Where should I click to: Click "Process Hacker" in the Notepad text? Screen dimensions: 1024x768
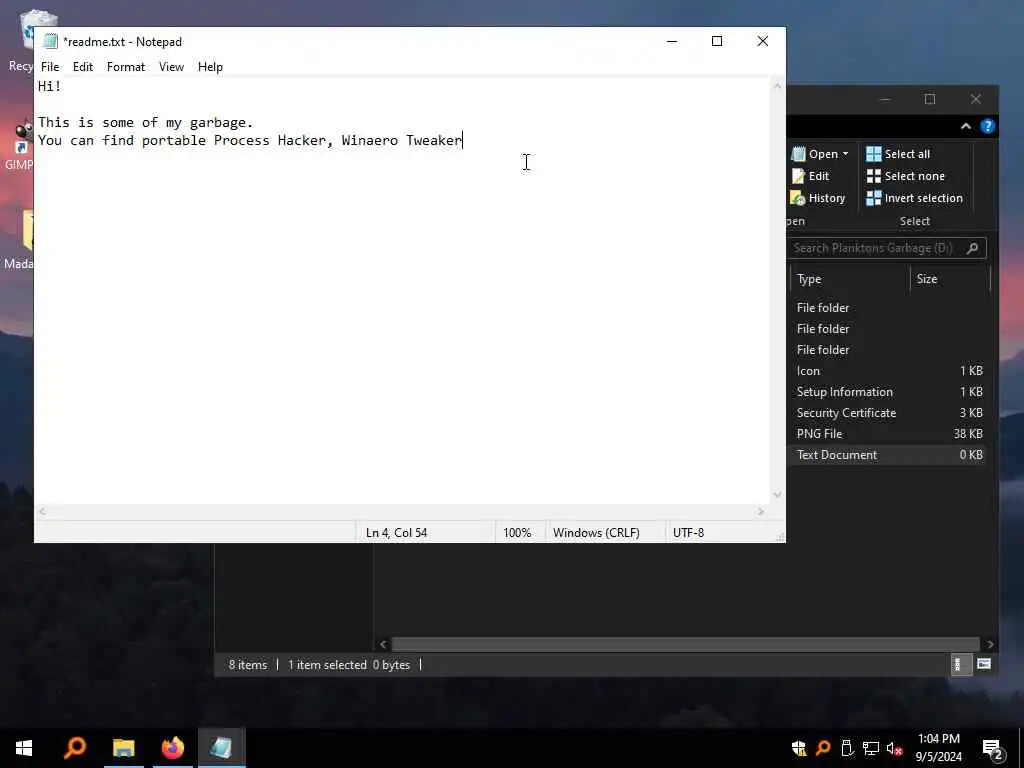[x=269, y=140]
